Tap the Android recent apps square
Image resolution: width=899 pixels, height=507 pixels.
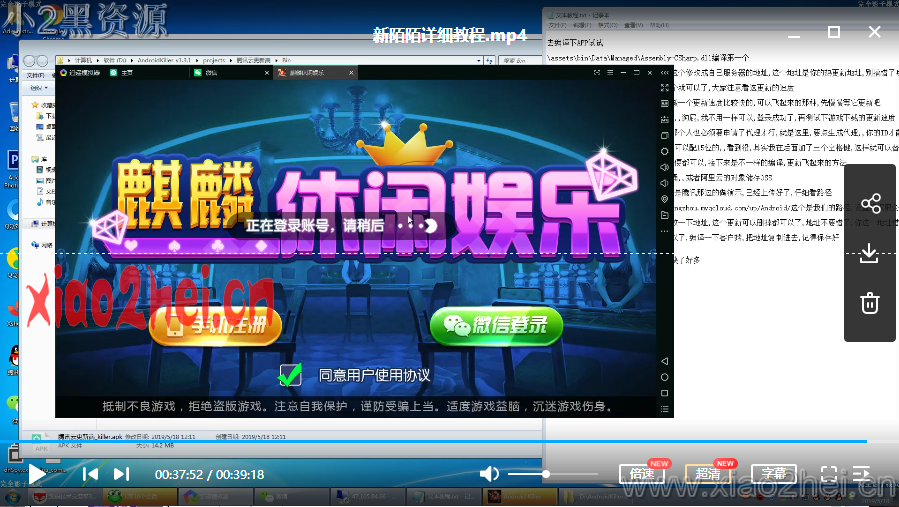(665, 393)
